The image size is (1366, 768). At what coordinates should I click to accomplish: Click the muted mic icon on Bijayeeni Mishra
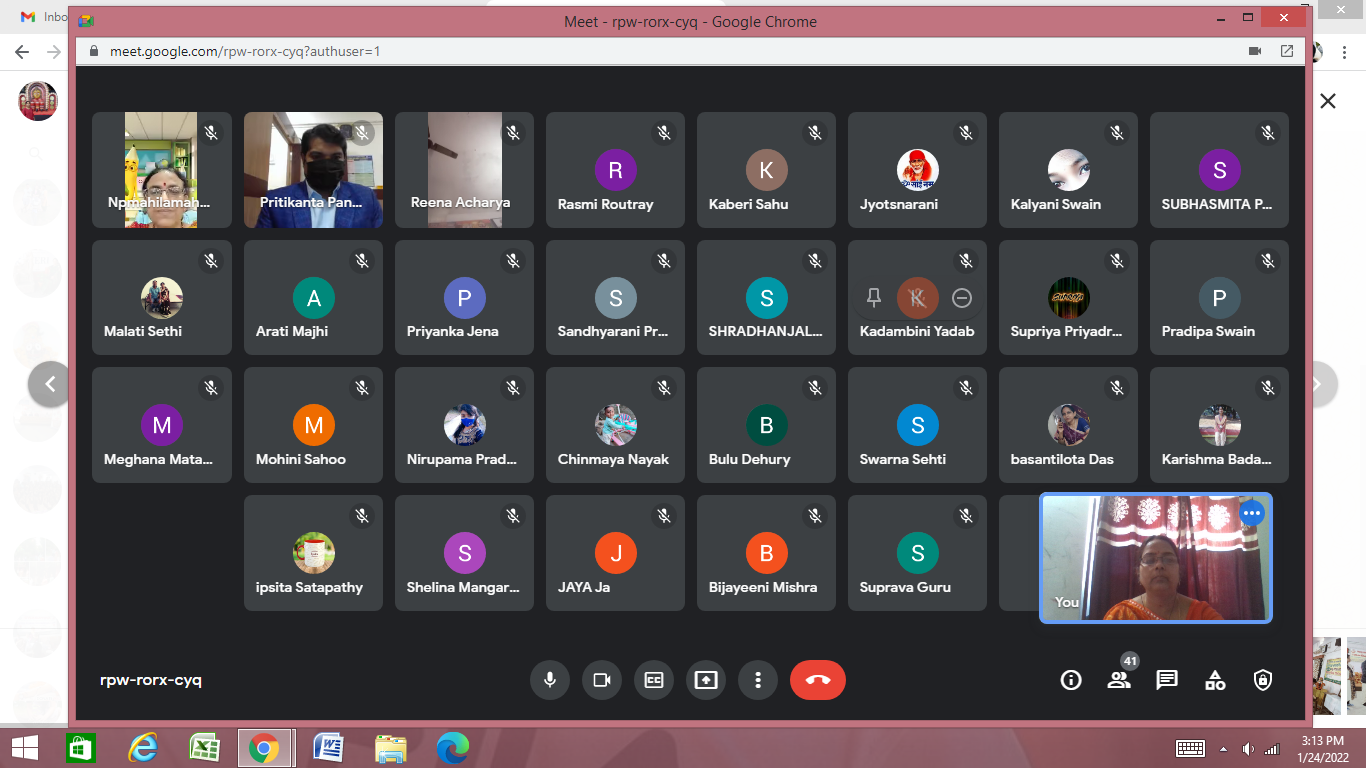click(x=815, y=516)
